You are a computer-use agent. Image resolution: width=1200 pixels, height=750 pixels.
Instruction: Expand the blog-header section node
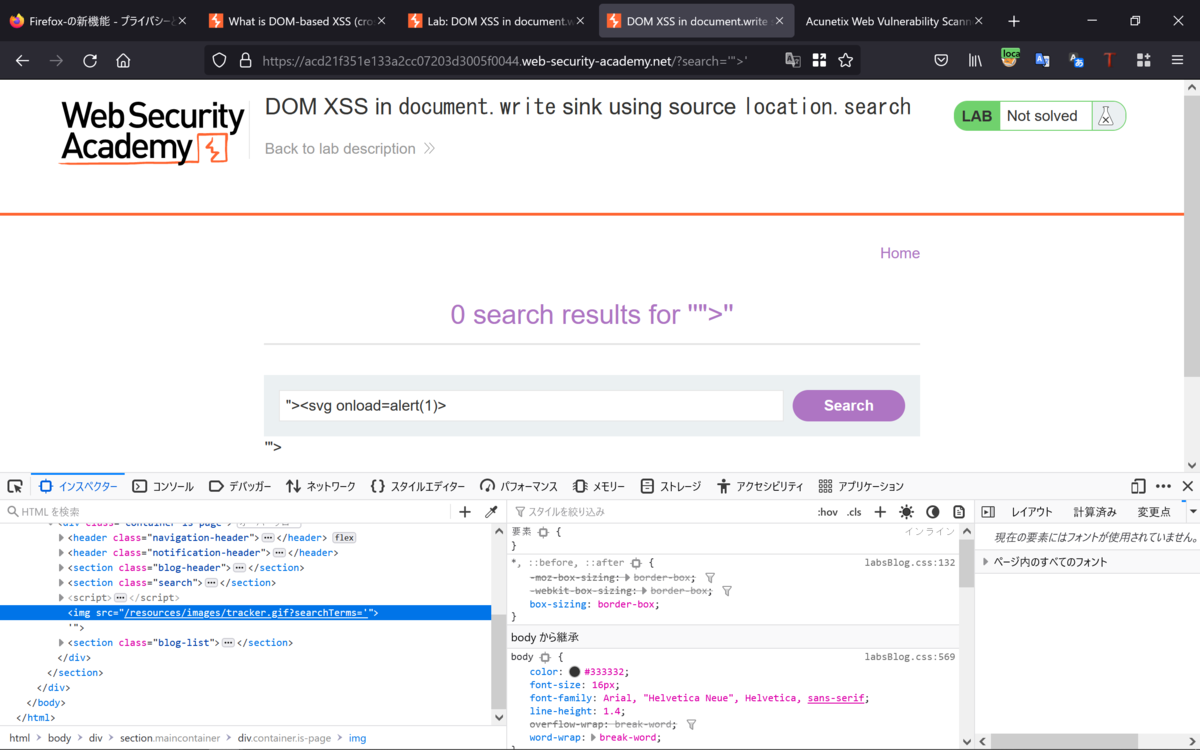click(61, 568)
